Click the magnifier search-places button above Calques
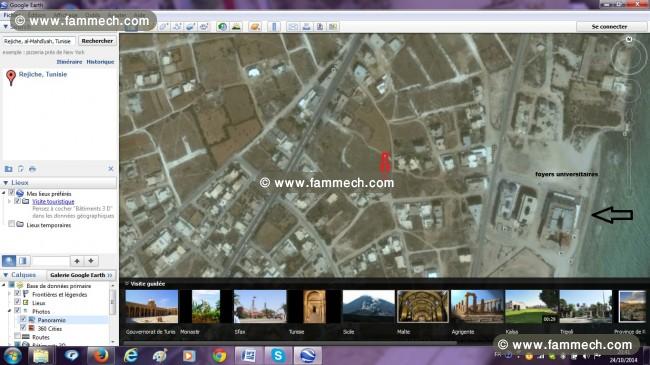 pos(9,261)
